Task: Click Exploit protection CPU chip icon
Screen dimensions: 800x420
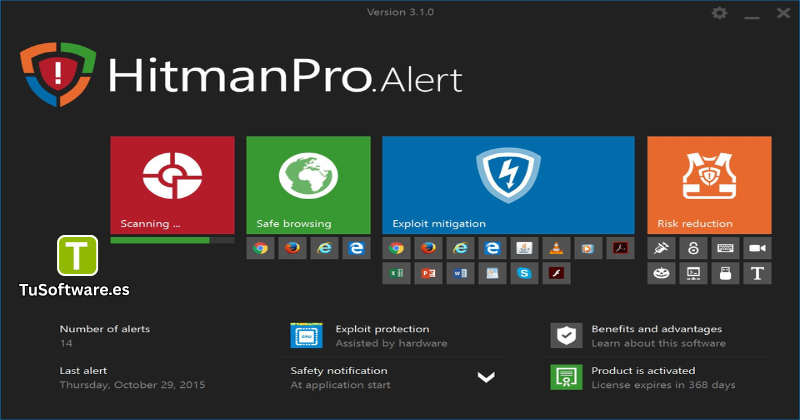Action: click(306, 336)
